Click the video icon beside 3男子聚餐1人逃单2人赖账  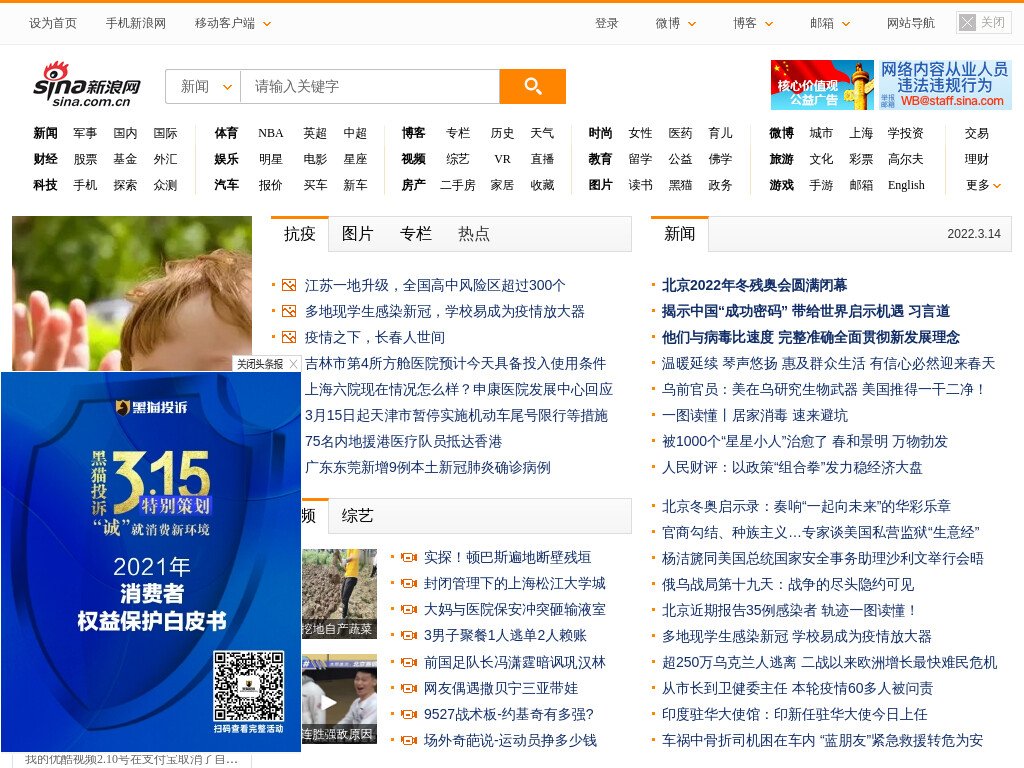(409, 636)
